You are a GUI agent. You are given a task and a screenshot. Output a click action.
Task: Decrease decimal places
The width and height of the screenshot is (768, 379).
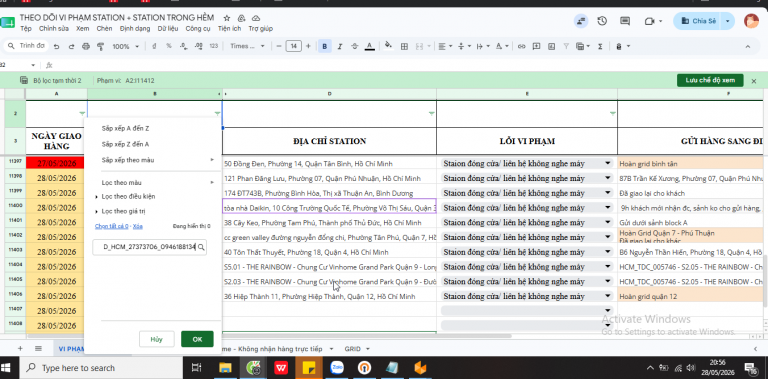(x=183, y=46)
